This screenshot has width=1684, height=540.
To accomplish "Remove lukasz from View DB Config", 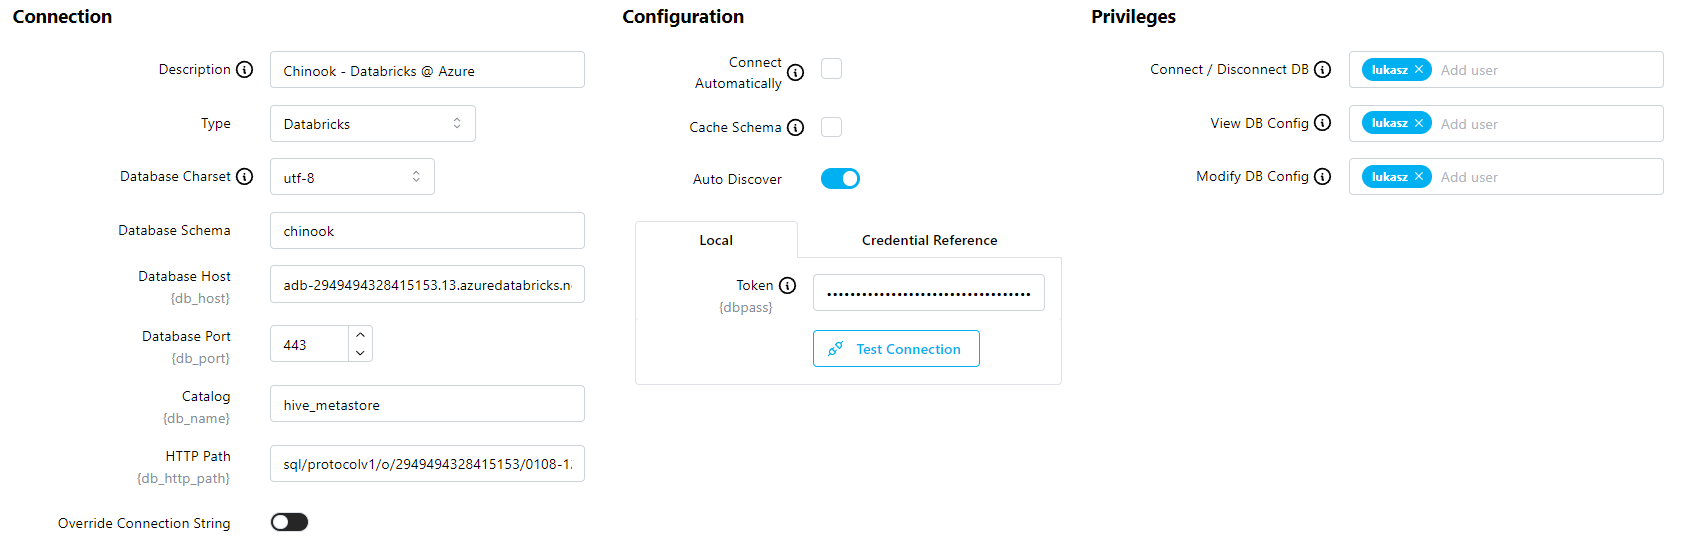I will point(1419,123).
